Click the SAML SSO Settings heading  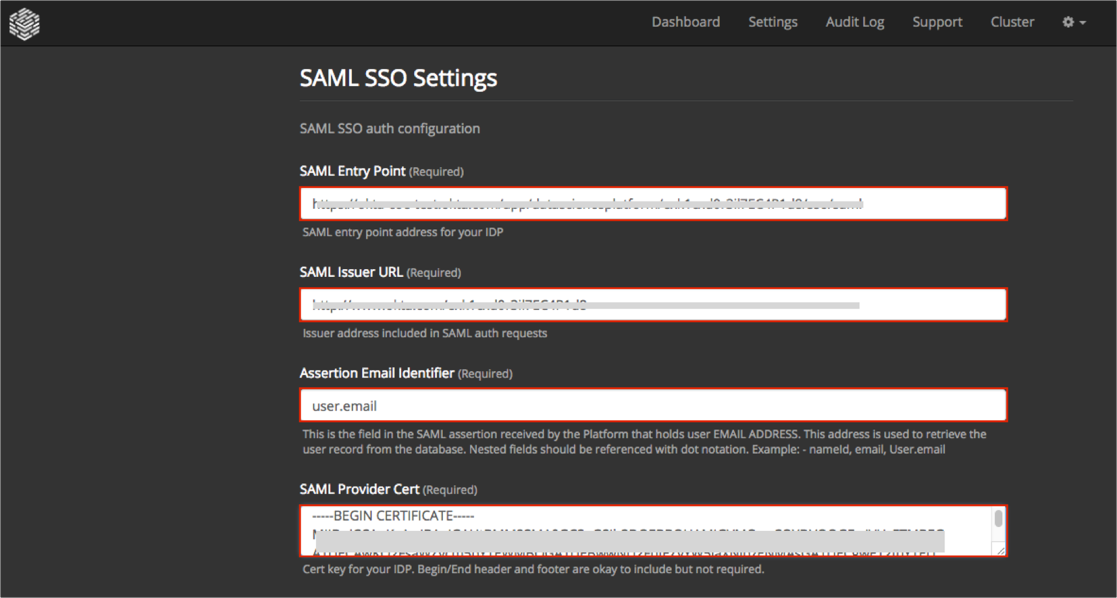[x=398, y=77]
